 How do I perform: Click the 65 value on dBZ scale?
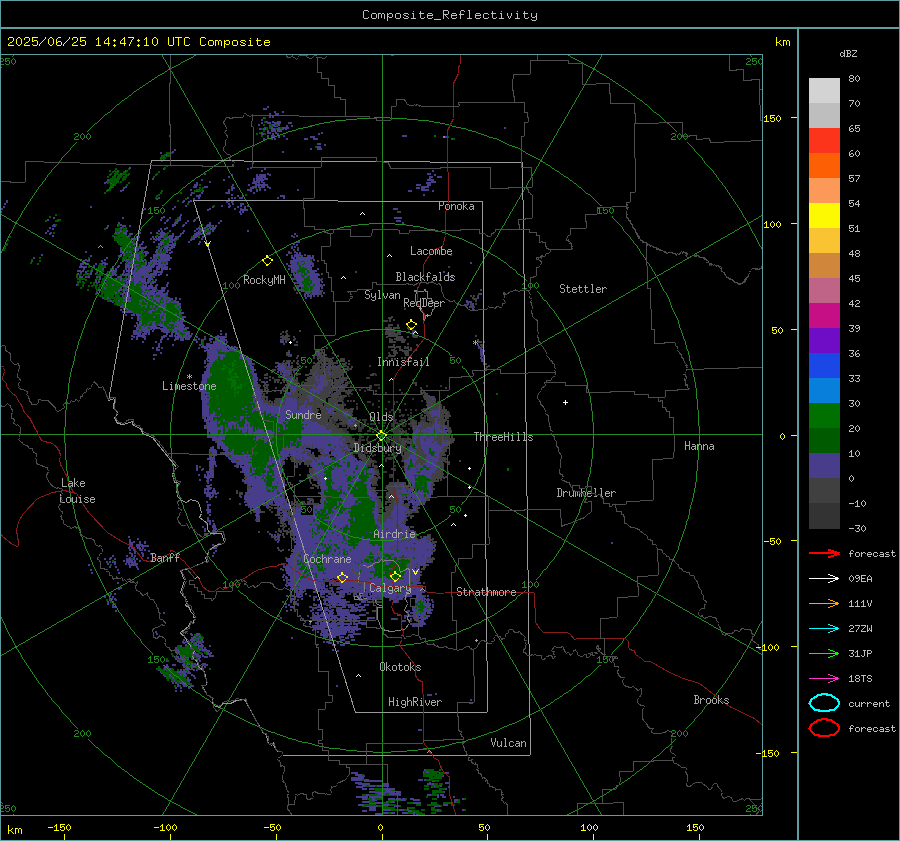click(x=854, y=129)
